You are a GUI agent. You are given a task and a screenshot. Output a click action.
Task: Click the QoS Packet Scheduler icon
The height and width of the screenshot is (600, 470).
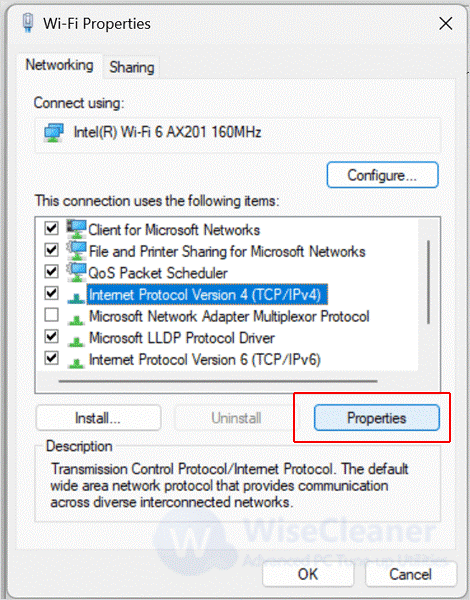click(77, 273)
